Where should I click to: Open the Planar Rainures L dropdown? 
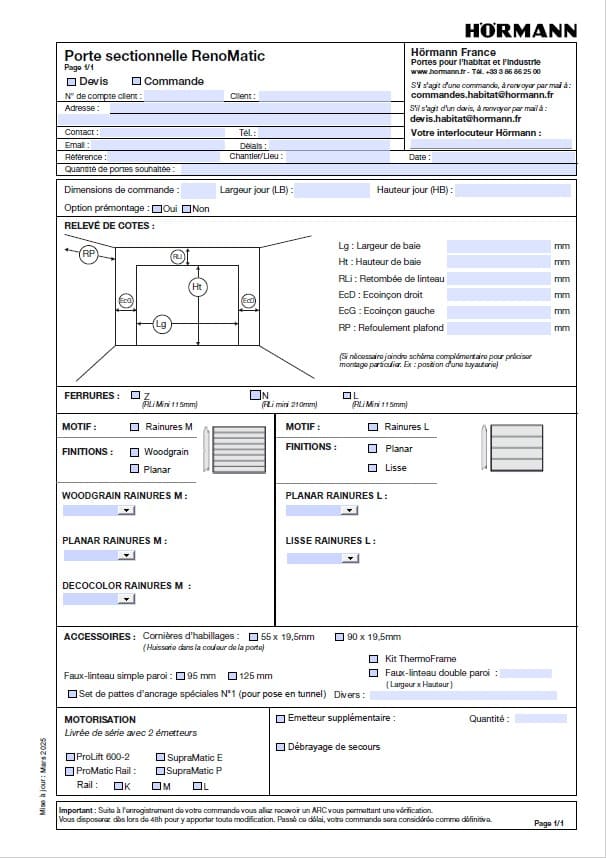click(348, 511)
